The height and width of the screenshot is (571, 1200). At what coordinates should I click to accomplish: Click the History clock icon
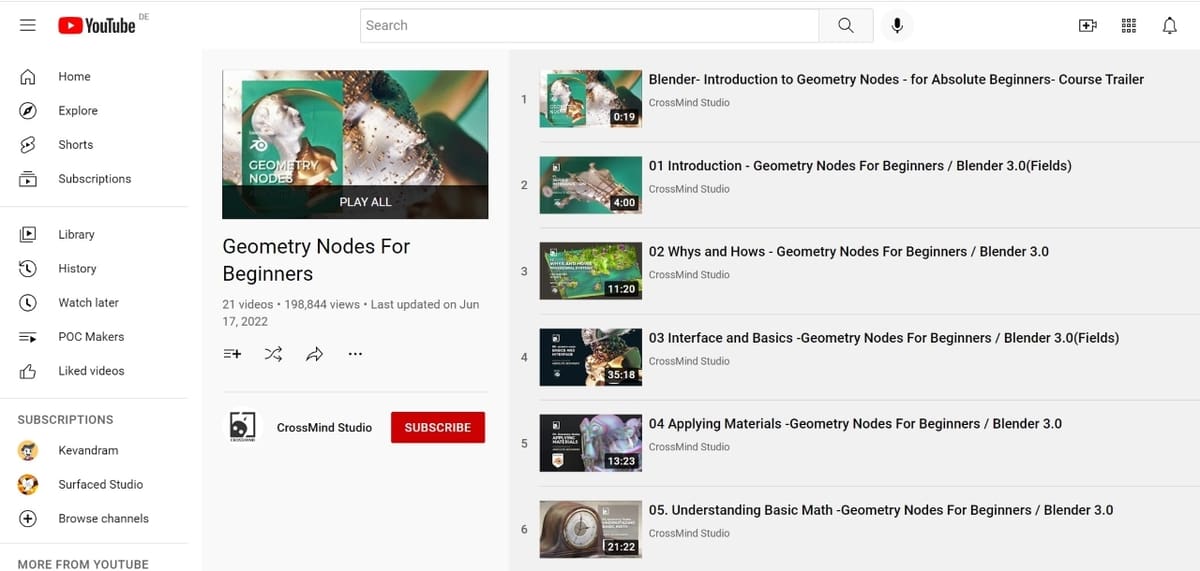point(28,269)
